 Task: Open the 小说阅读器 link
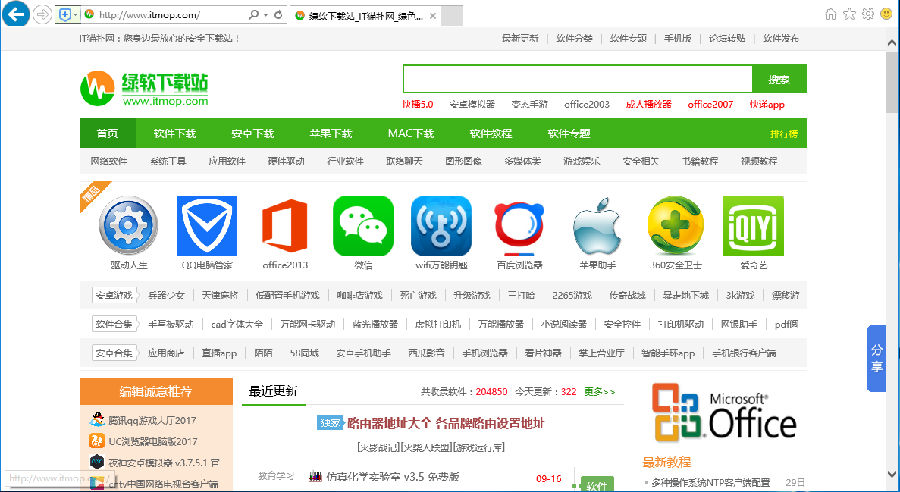pyautogui.click(x=564, y=324)
